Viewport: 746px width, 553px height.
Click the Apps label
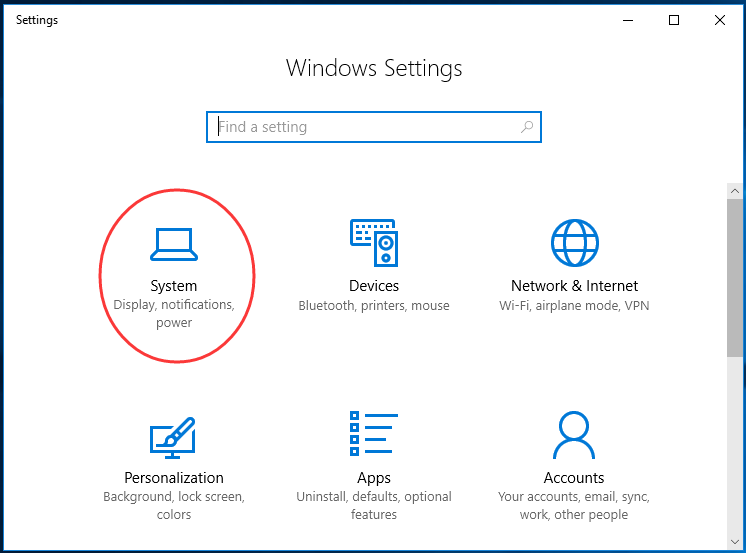click(374, 478)
